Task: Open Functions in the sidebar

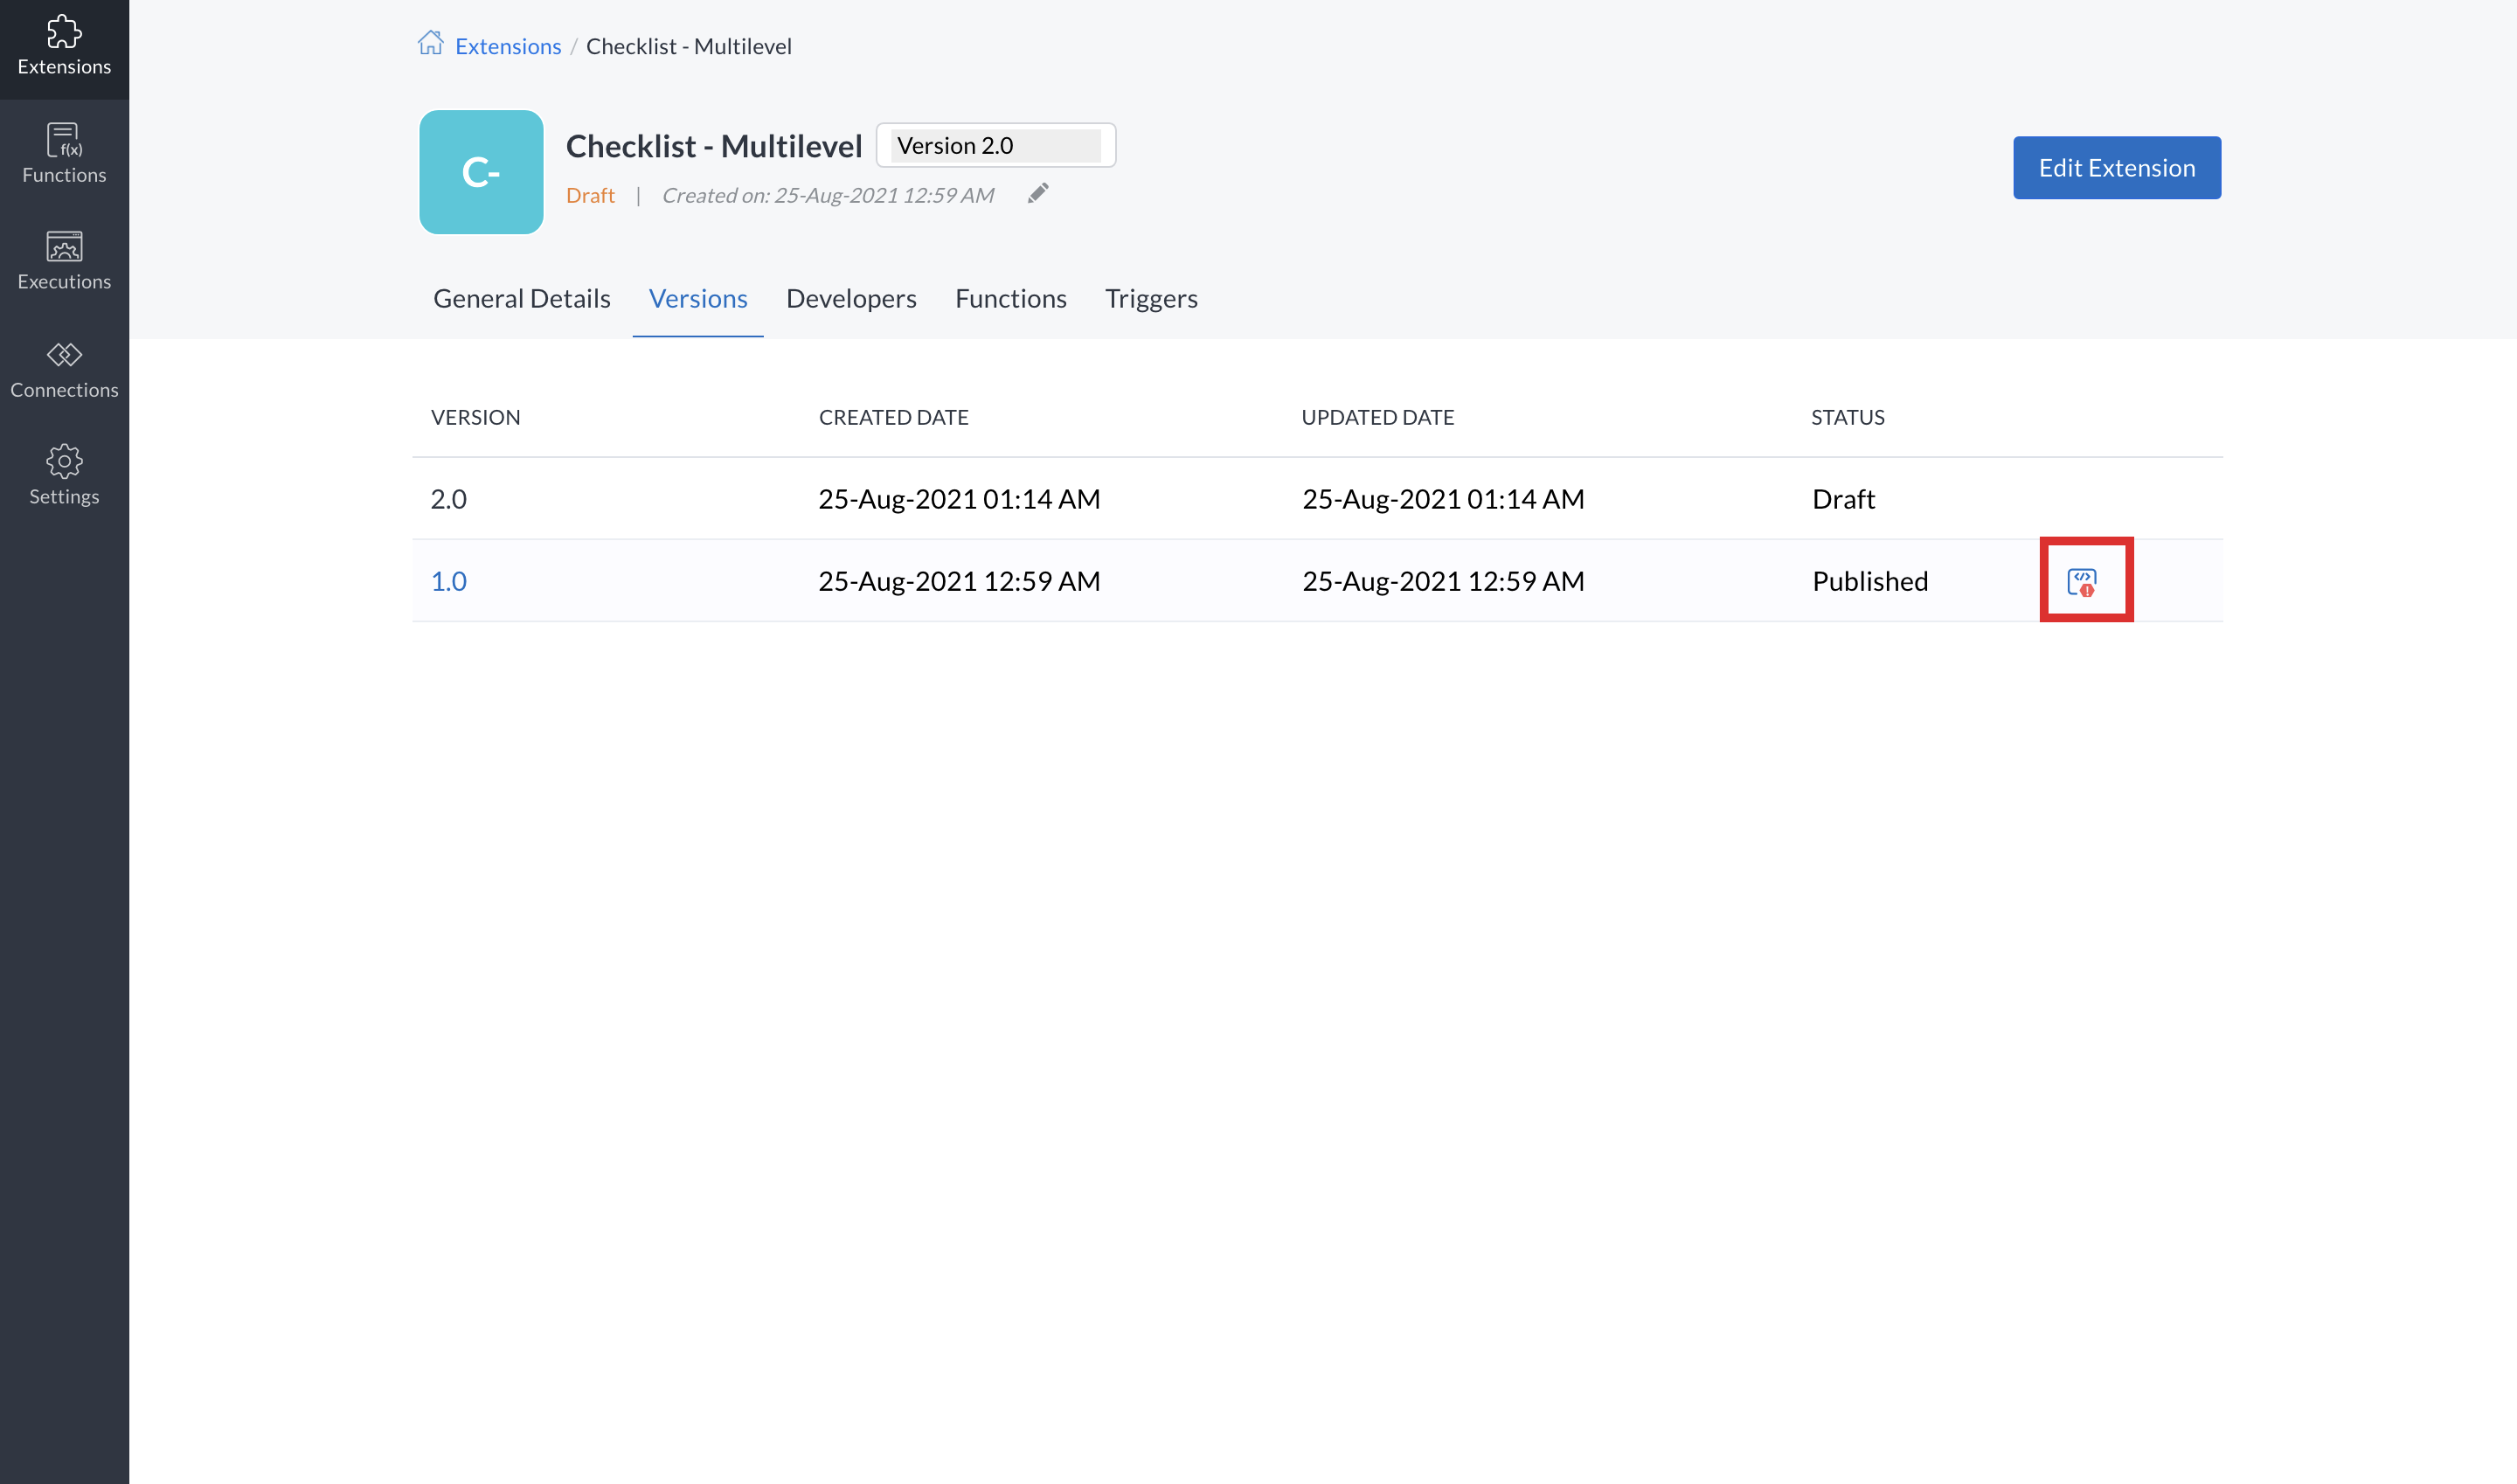Action: tap(64, 154)
